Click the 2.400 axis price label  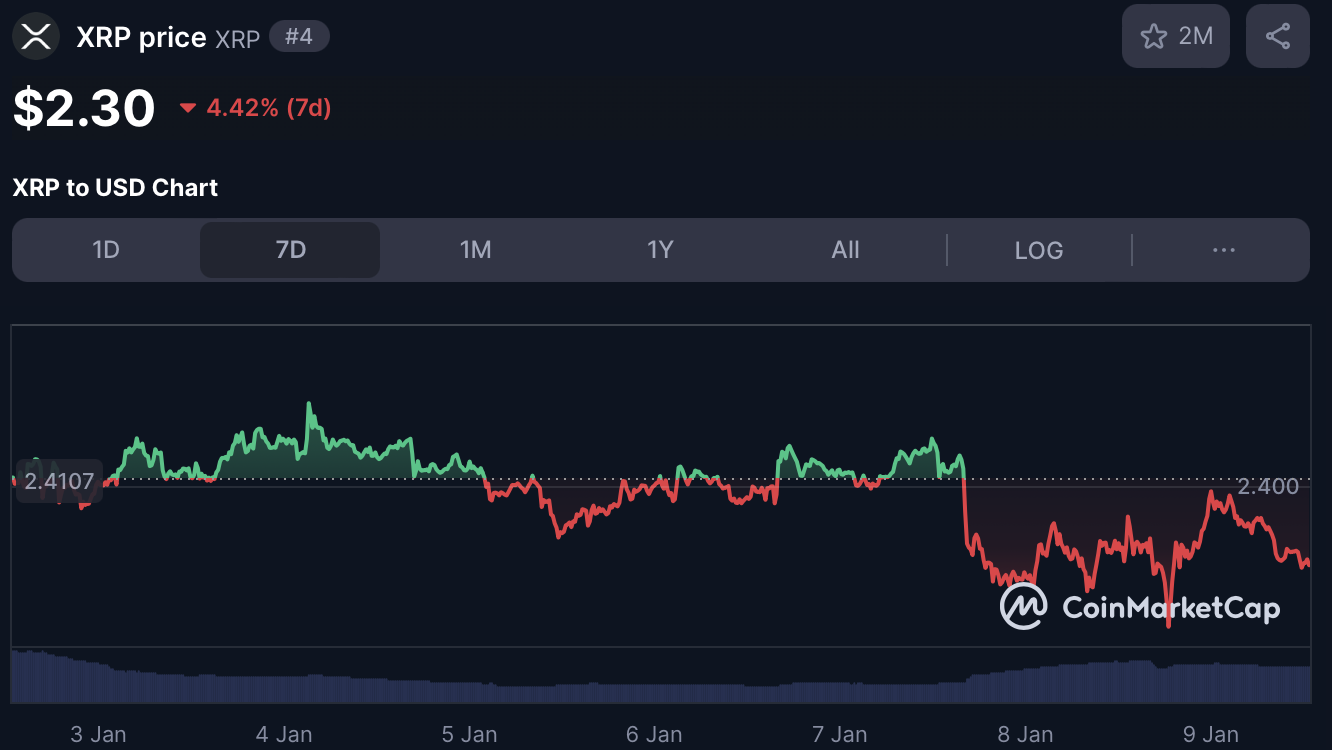pyautogui.click(x=1267, y=487)
